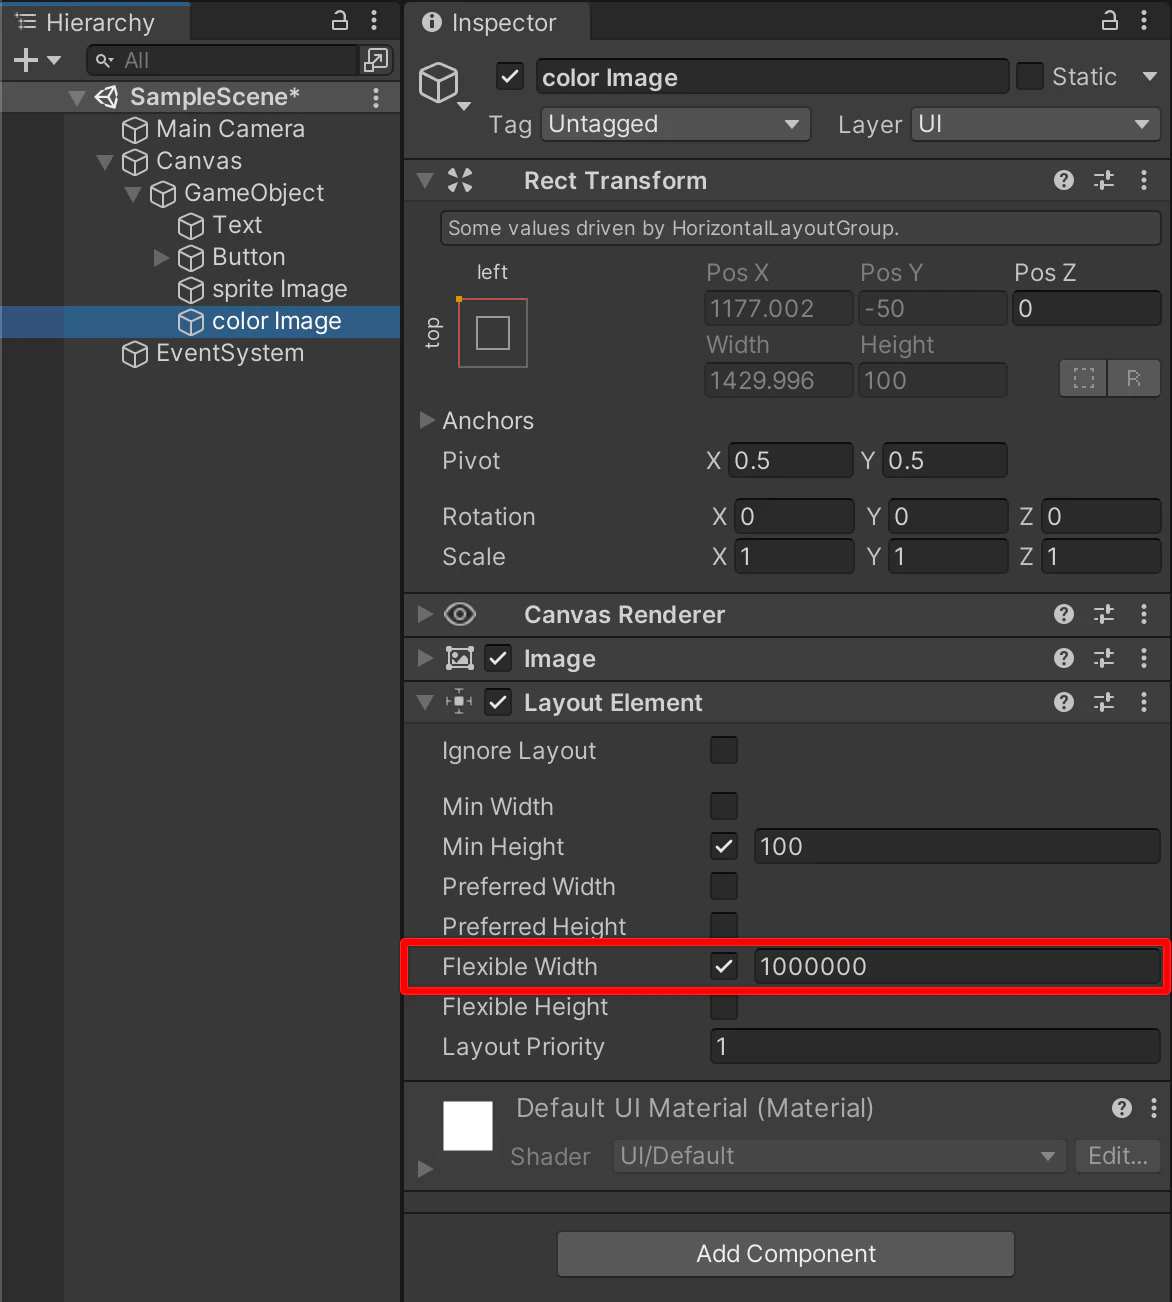Click the shader Edit... button
This screenshot has width=1172, height=1302.
pyautogui.click(x=1118, y=1156)
